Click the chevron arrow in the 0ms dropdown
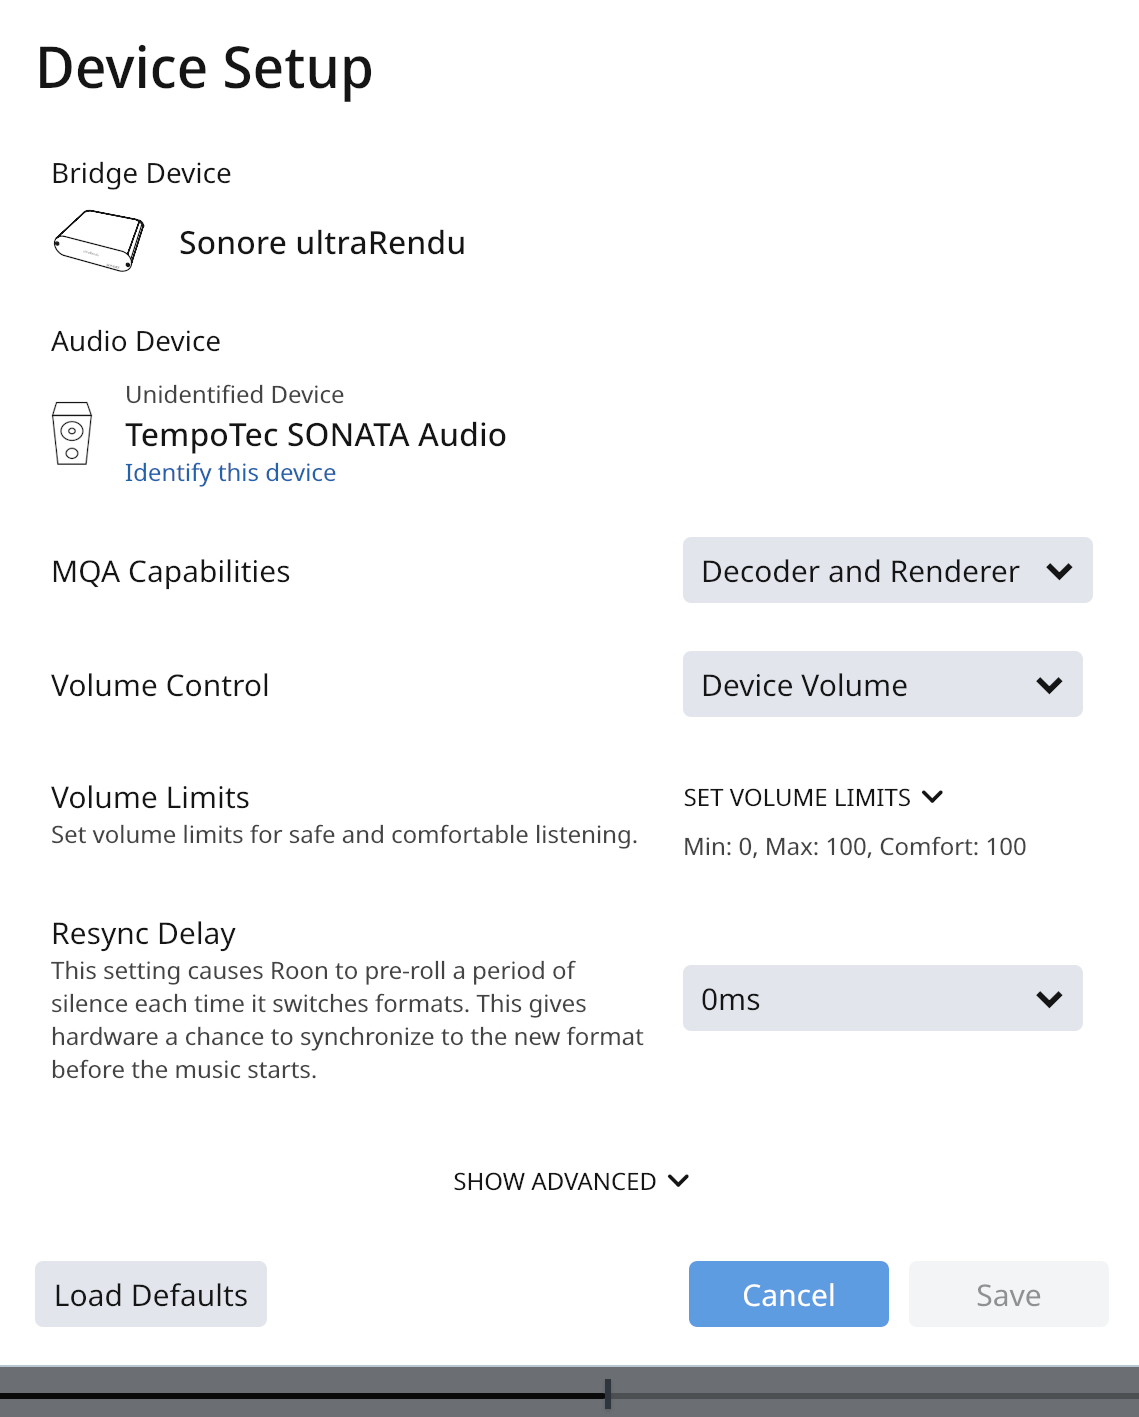This screenshot has width=1139, height=1417. (1049, 999)
